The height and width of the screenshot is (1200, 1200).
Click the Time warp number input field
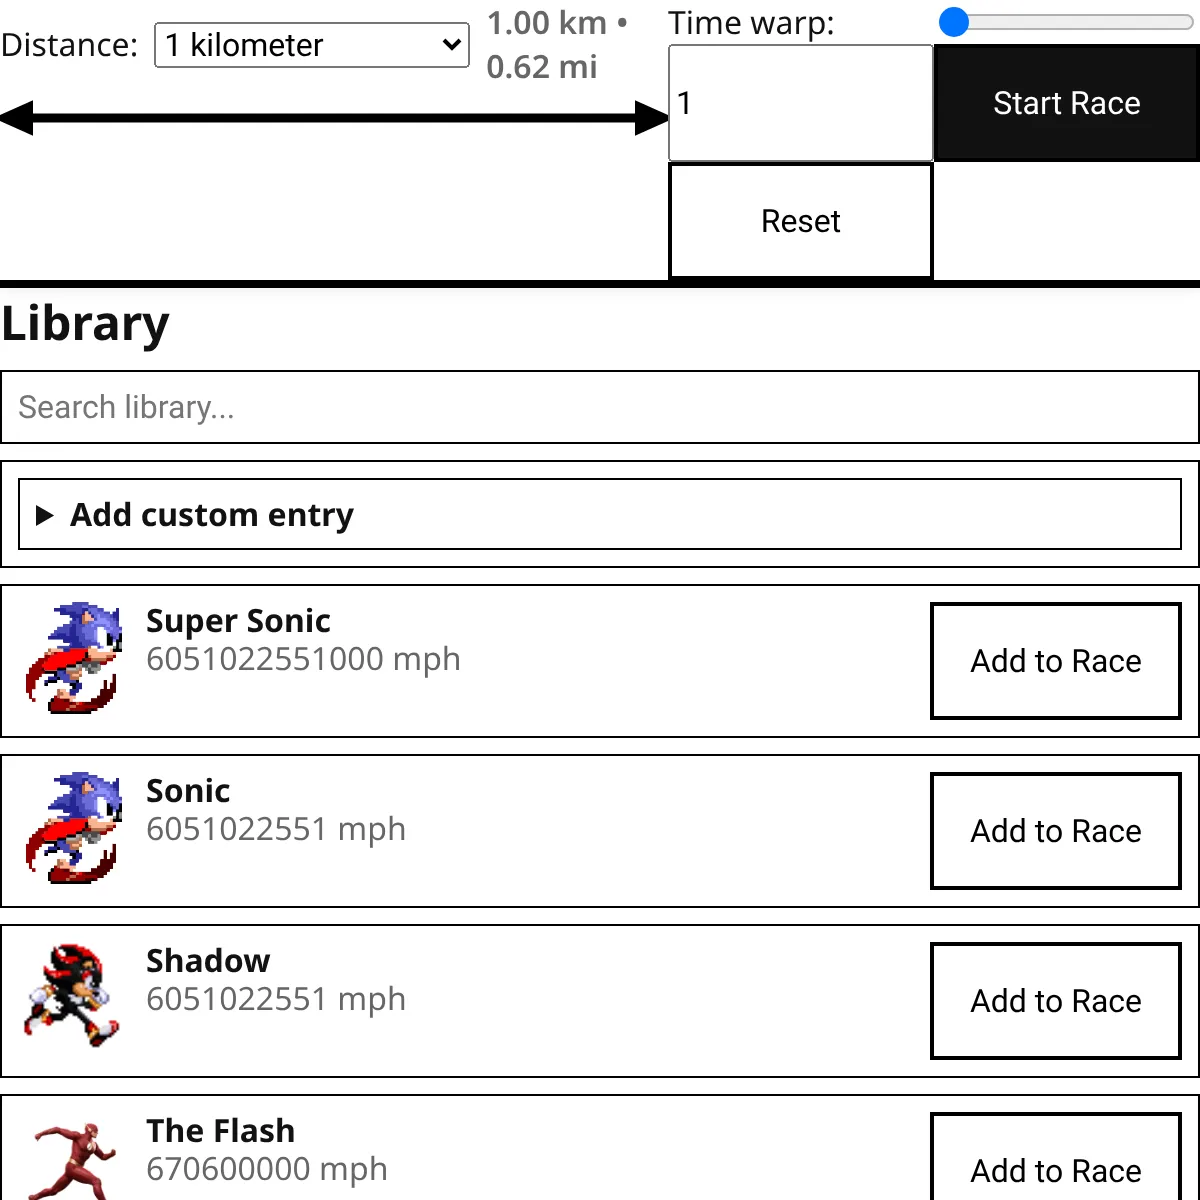tap(801, 103)
